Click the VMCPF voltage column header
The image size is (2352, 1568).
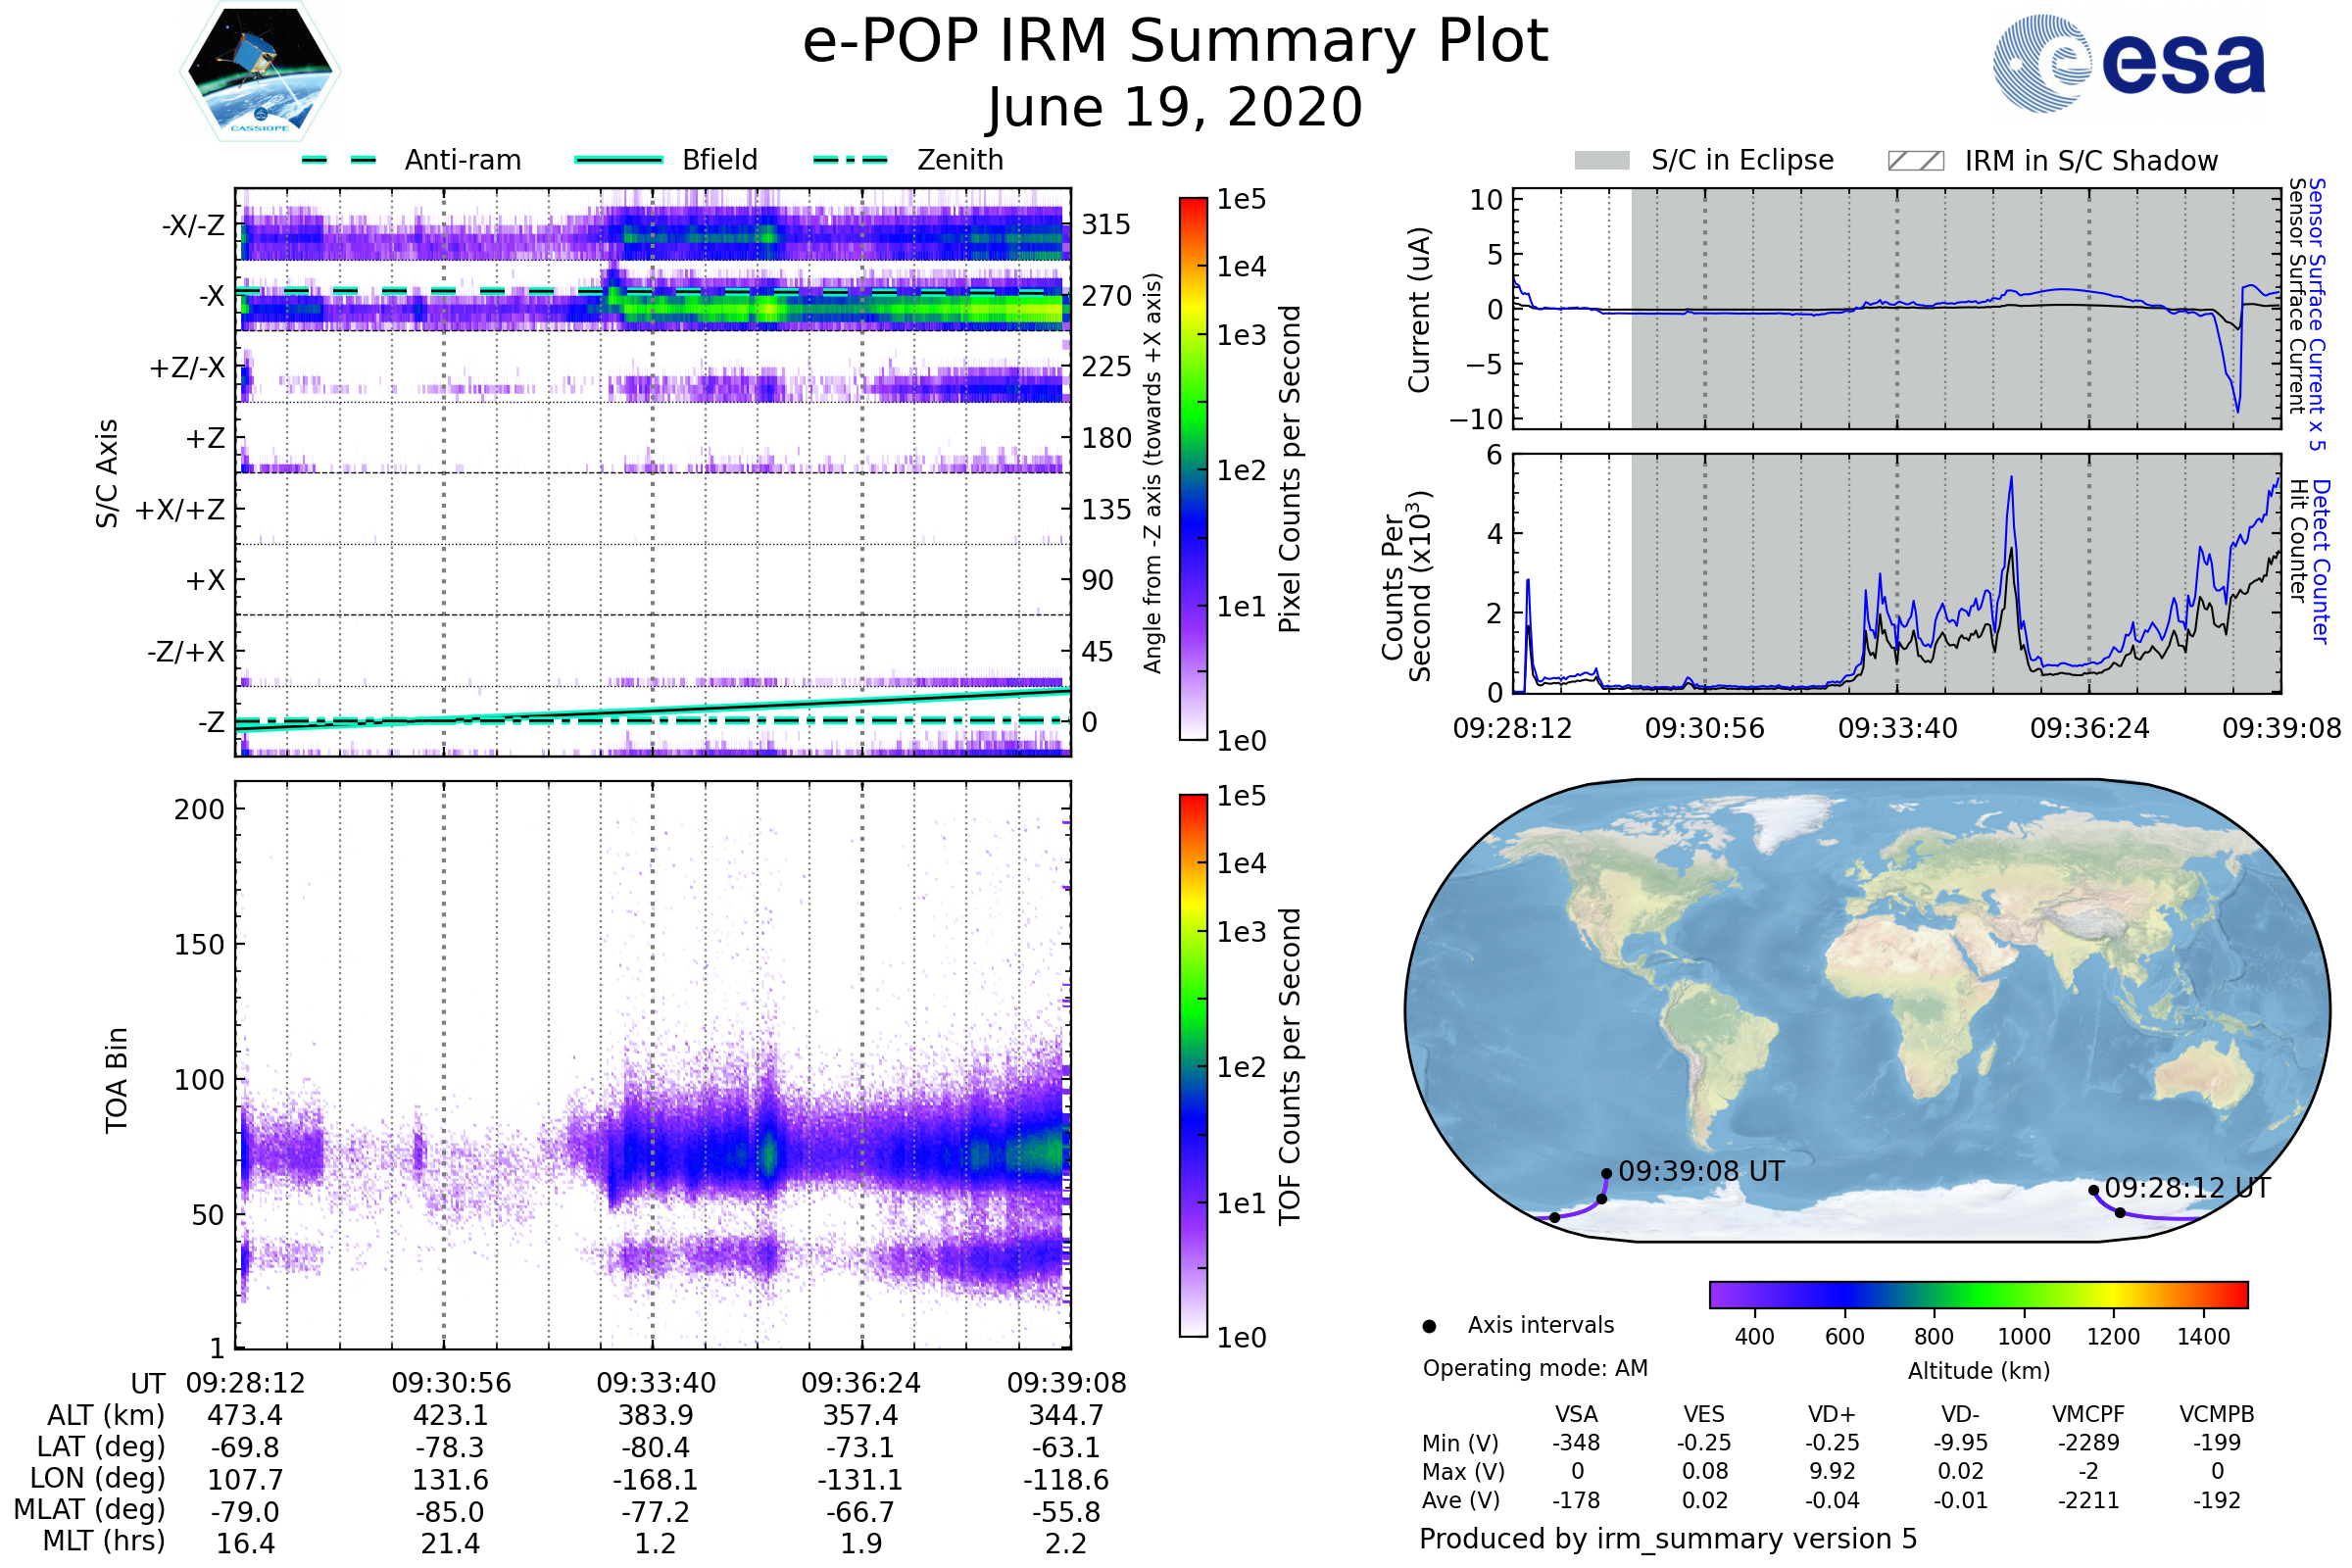(x=2088, y=1414)
